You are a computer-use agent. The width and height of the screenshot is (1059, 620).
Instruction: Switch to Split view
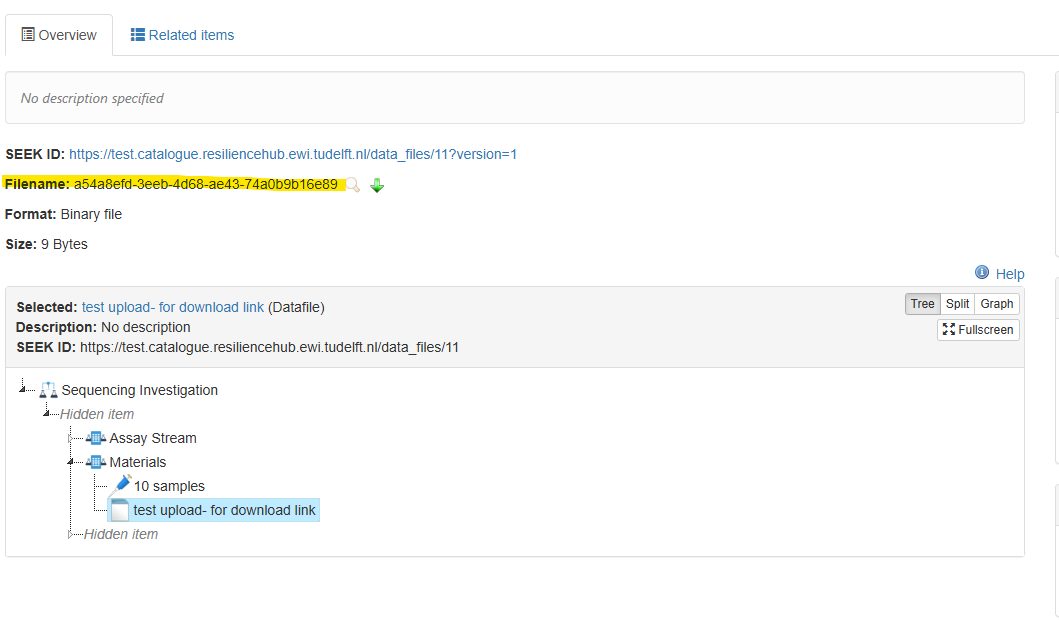click(957, 304)
